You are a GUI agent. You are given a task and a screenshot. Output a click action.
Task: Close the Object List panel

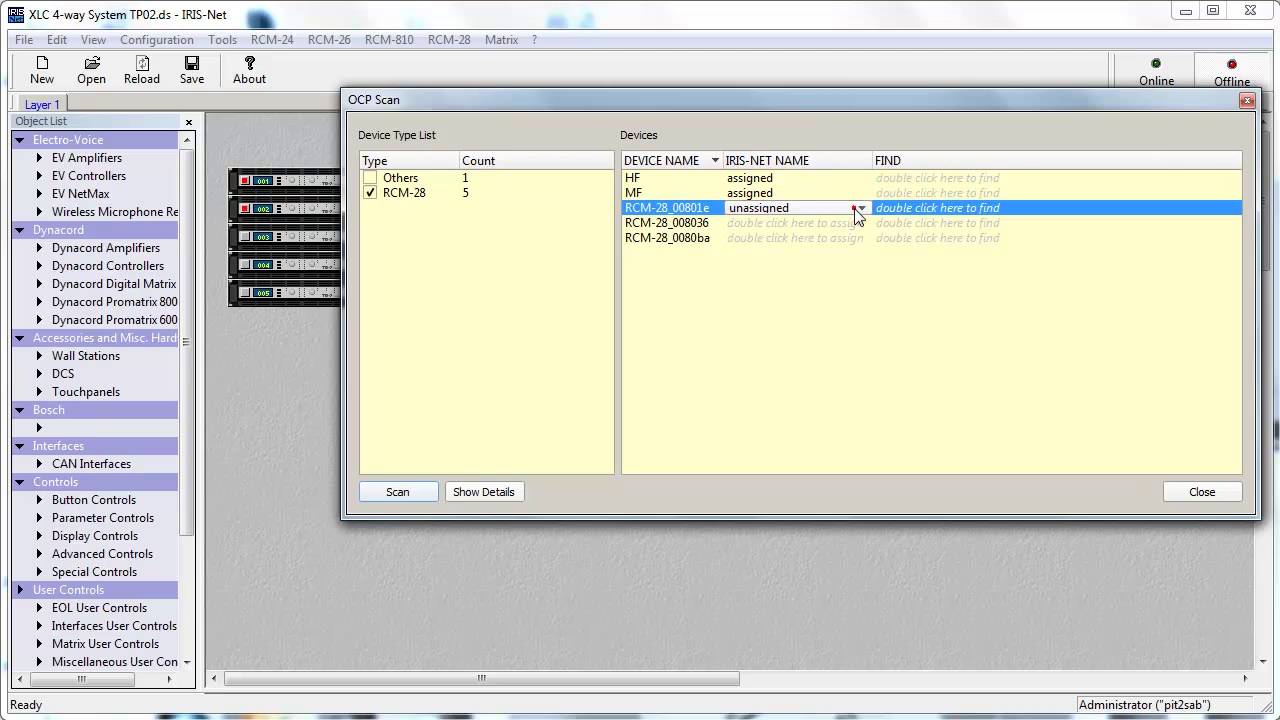(x=188, y=122)
